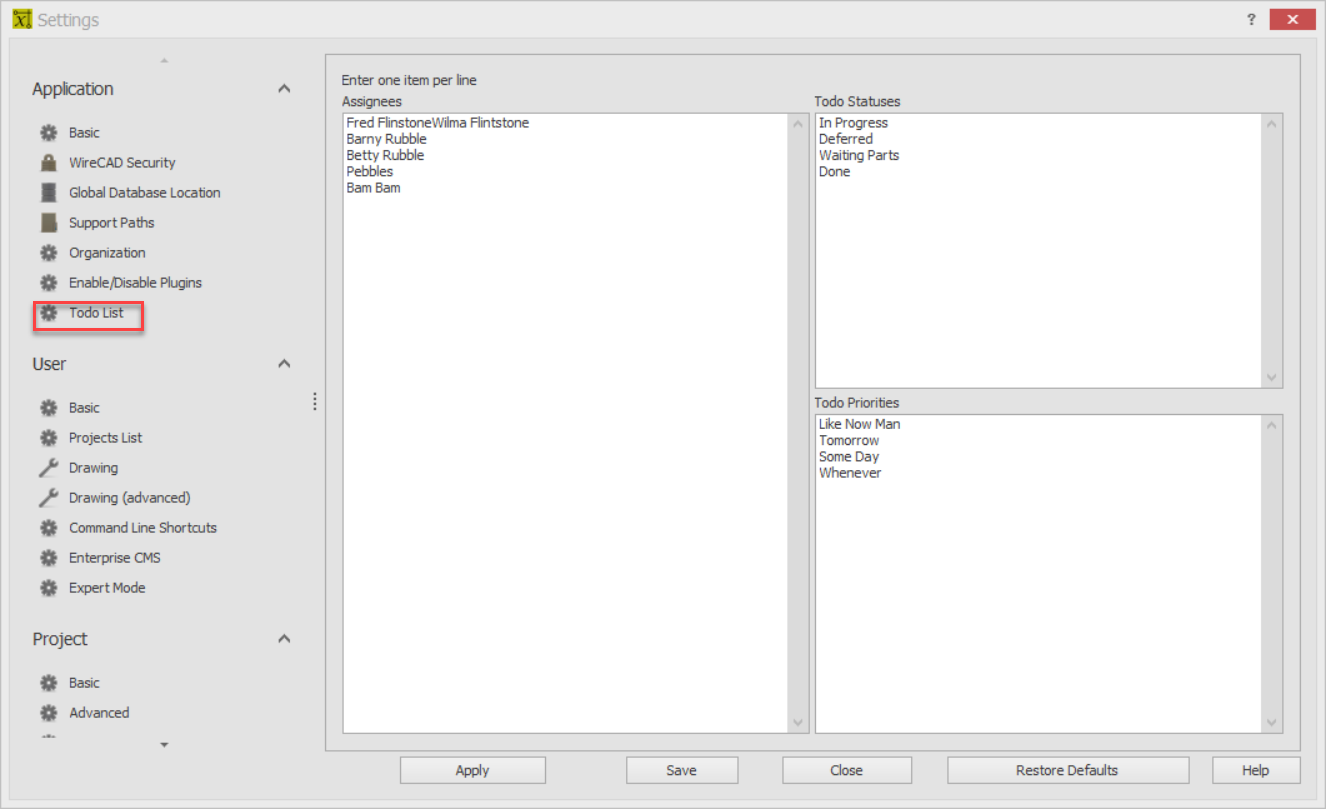Click the 'Barny Rubble' assignee line
1326x809 pixels.
pos(386,139)
